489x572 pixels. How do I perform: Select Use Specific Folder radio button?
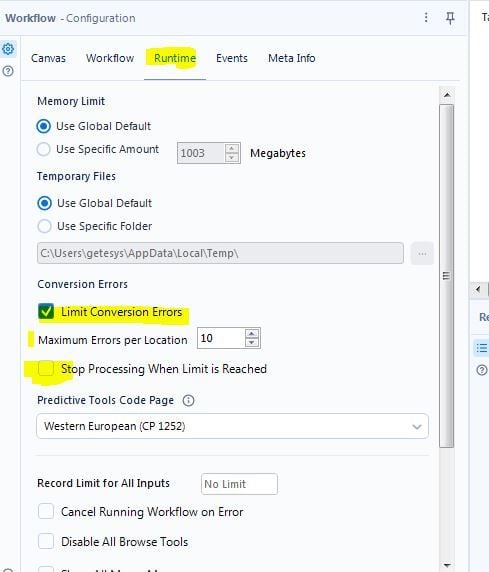[45, 226]
